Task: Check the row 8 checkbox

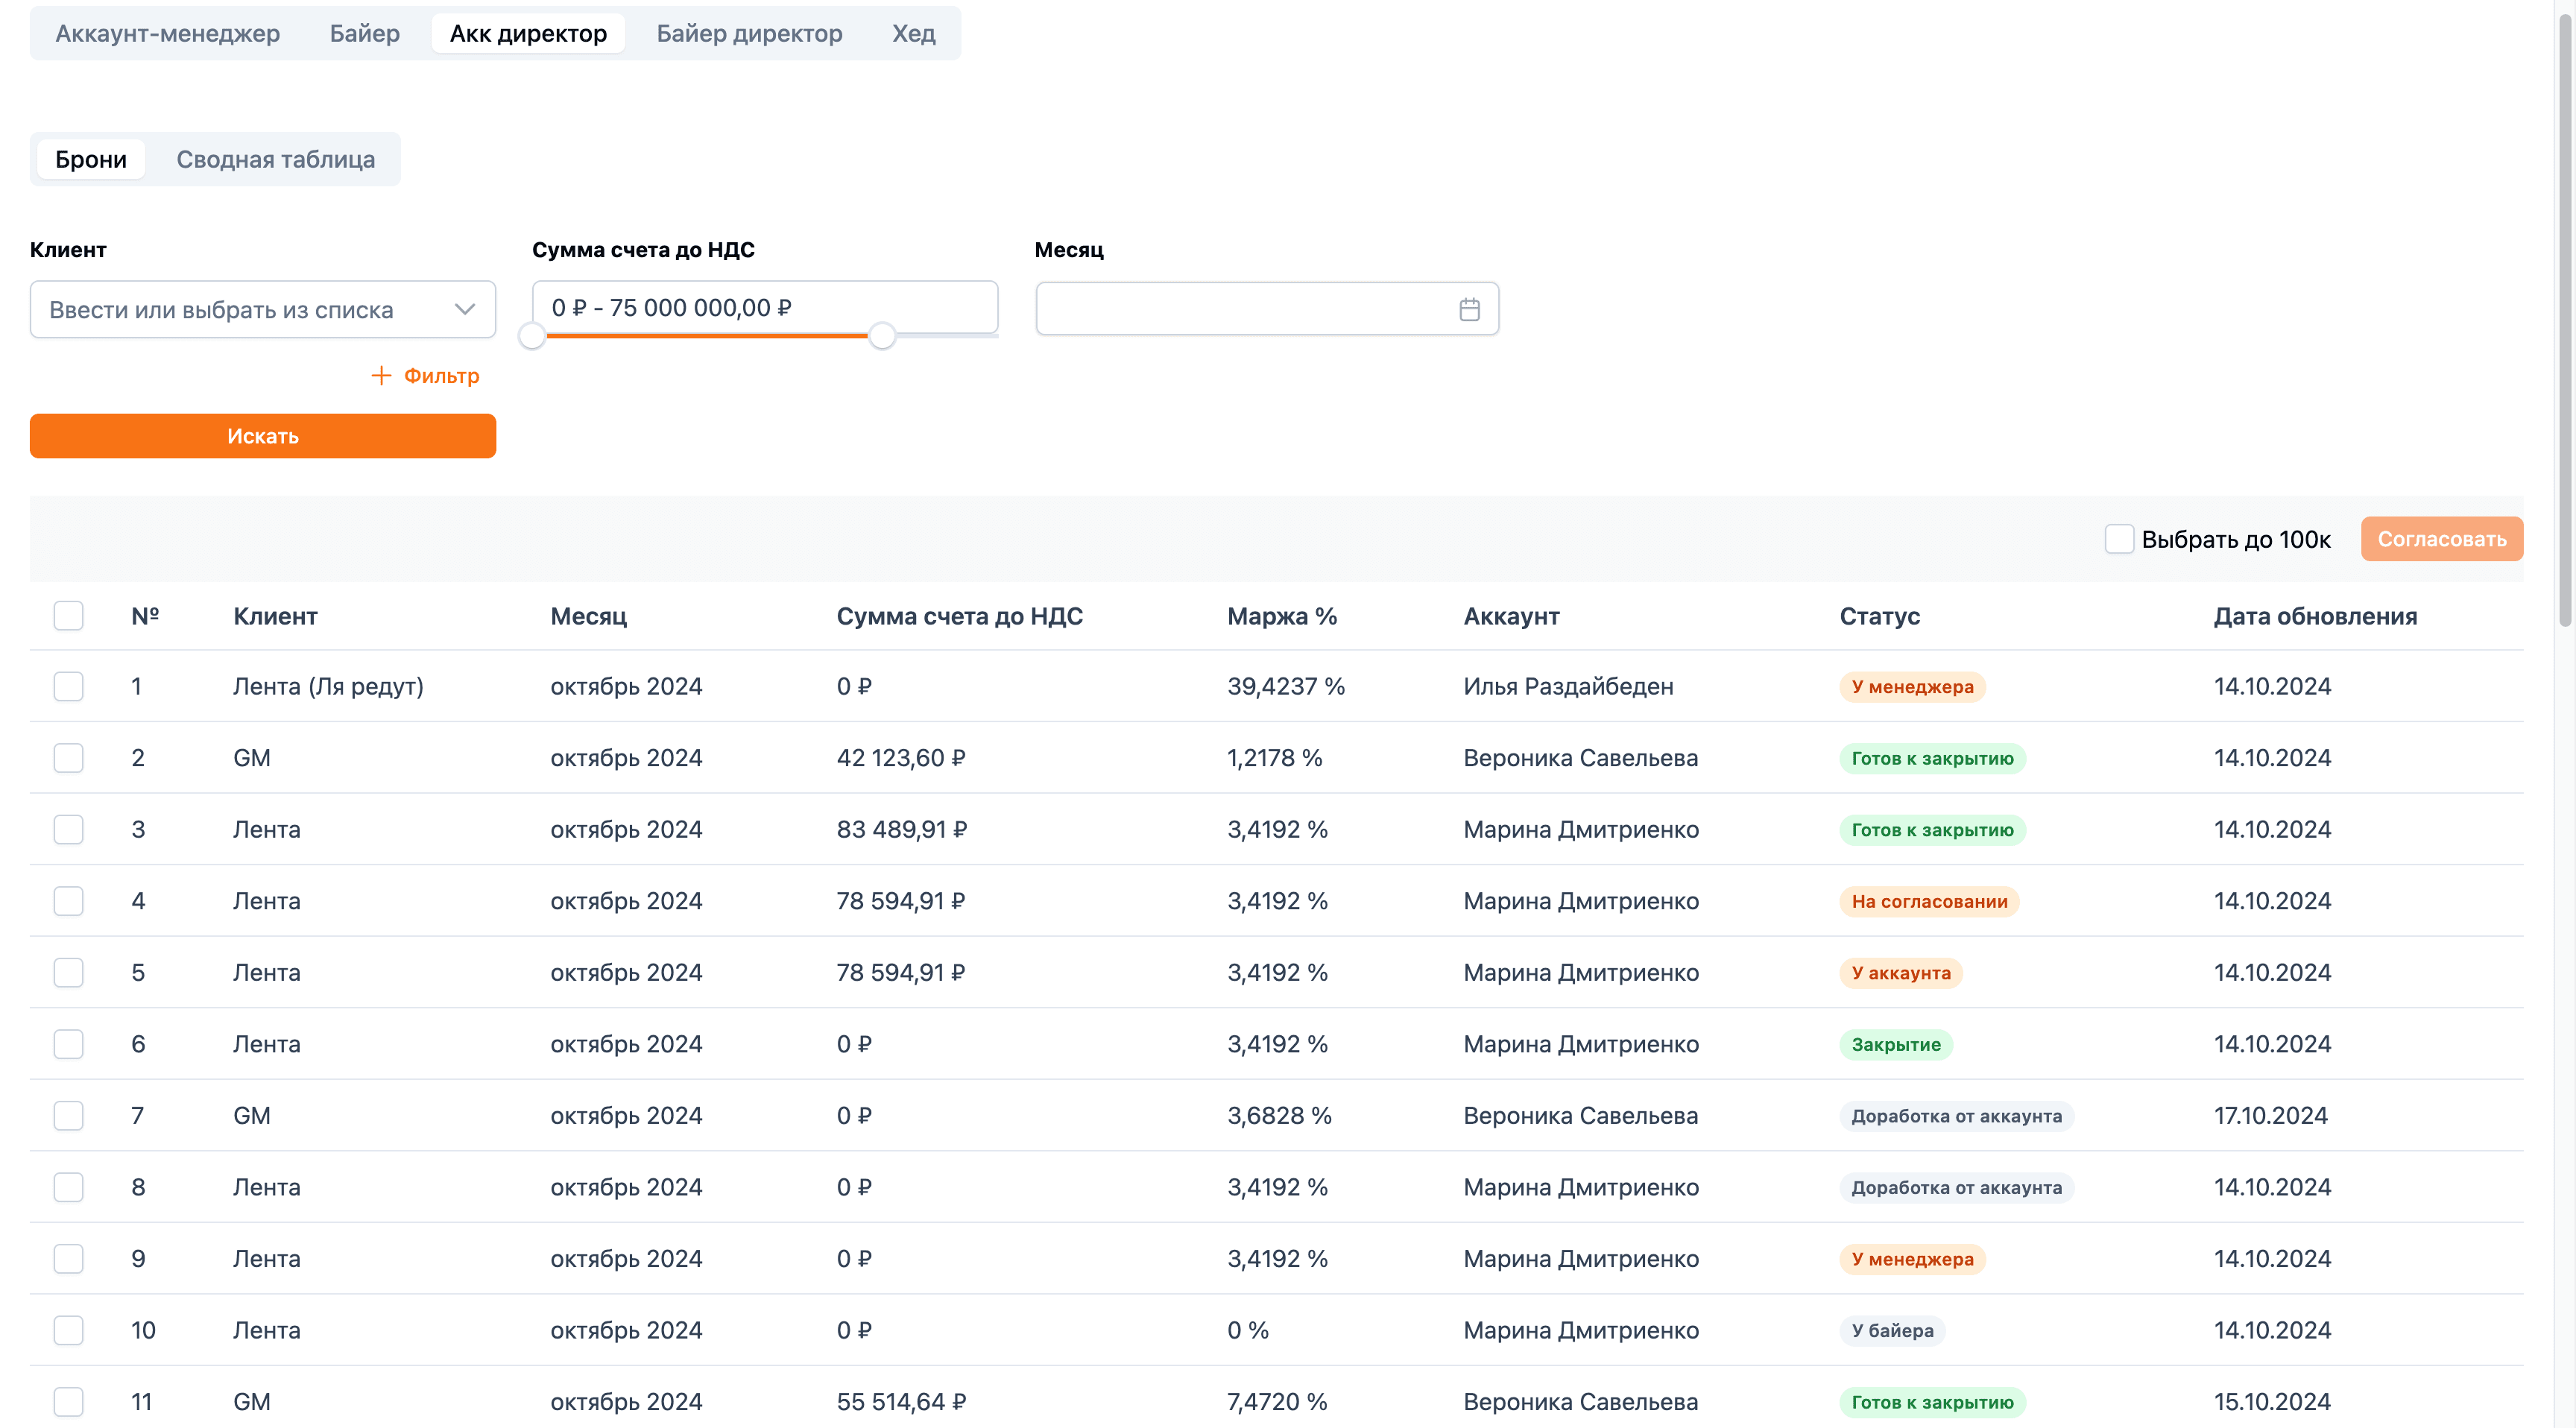Action: [68, 1187]
